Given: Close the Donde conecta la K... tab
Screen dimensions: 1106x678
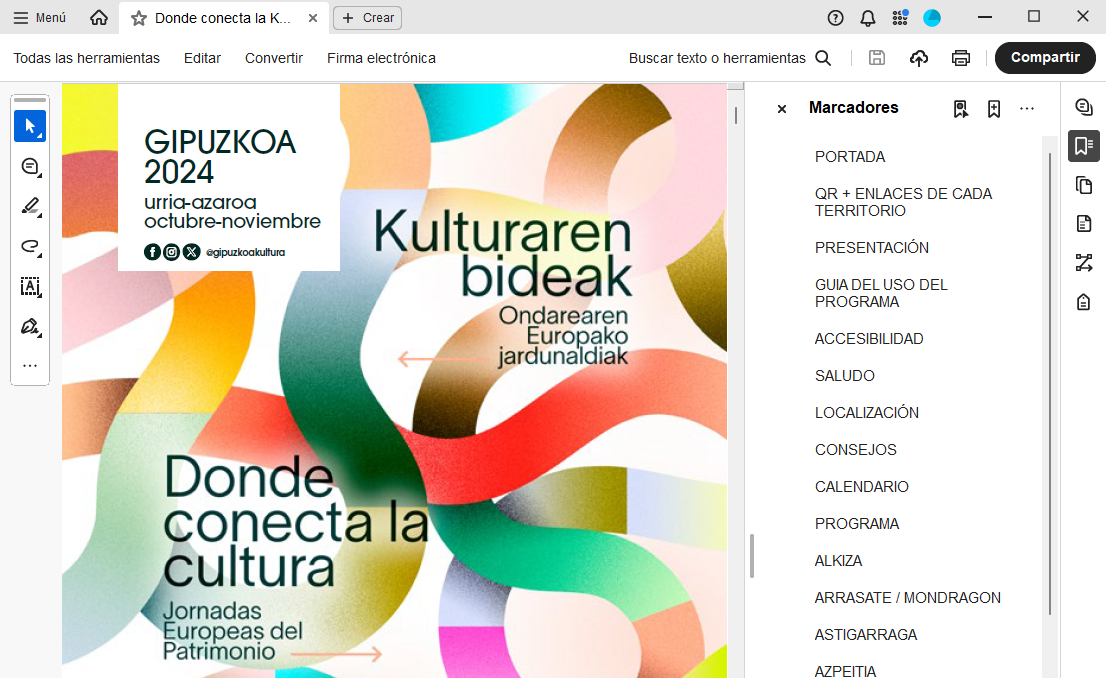Looking at the screenshot, I should pos(312,18).
